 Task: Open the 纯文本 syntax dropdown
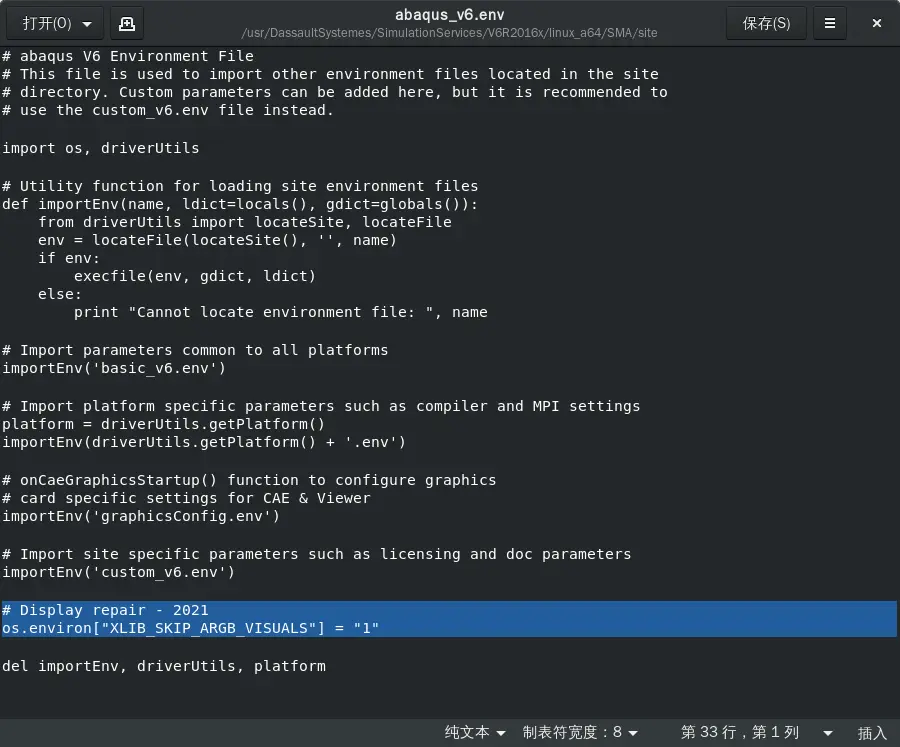475,732
